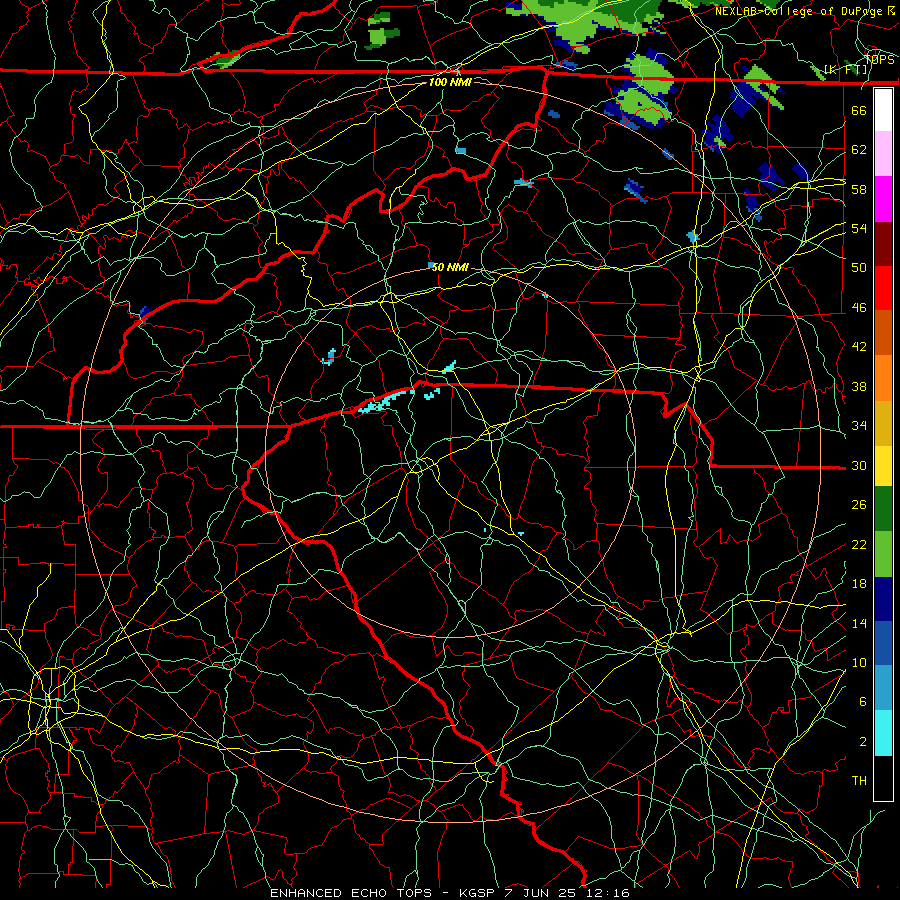Click legend value "22"
This screenshot has width=900, height=900.
click(x=859, y=544)
